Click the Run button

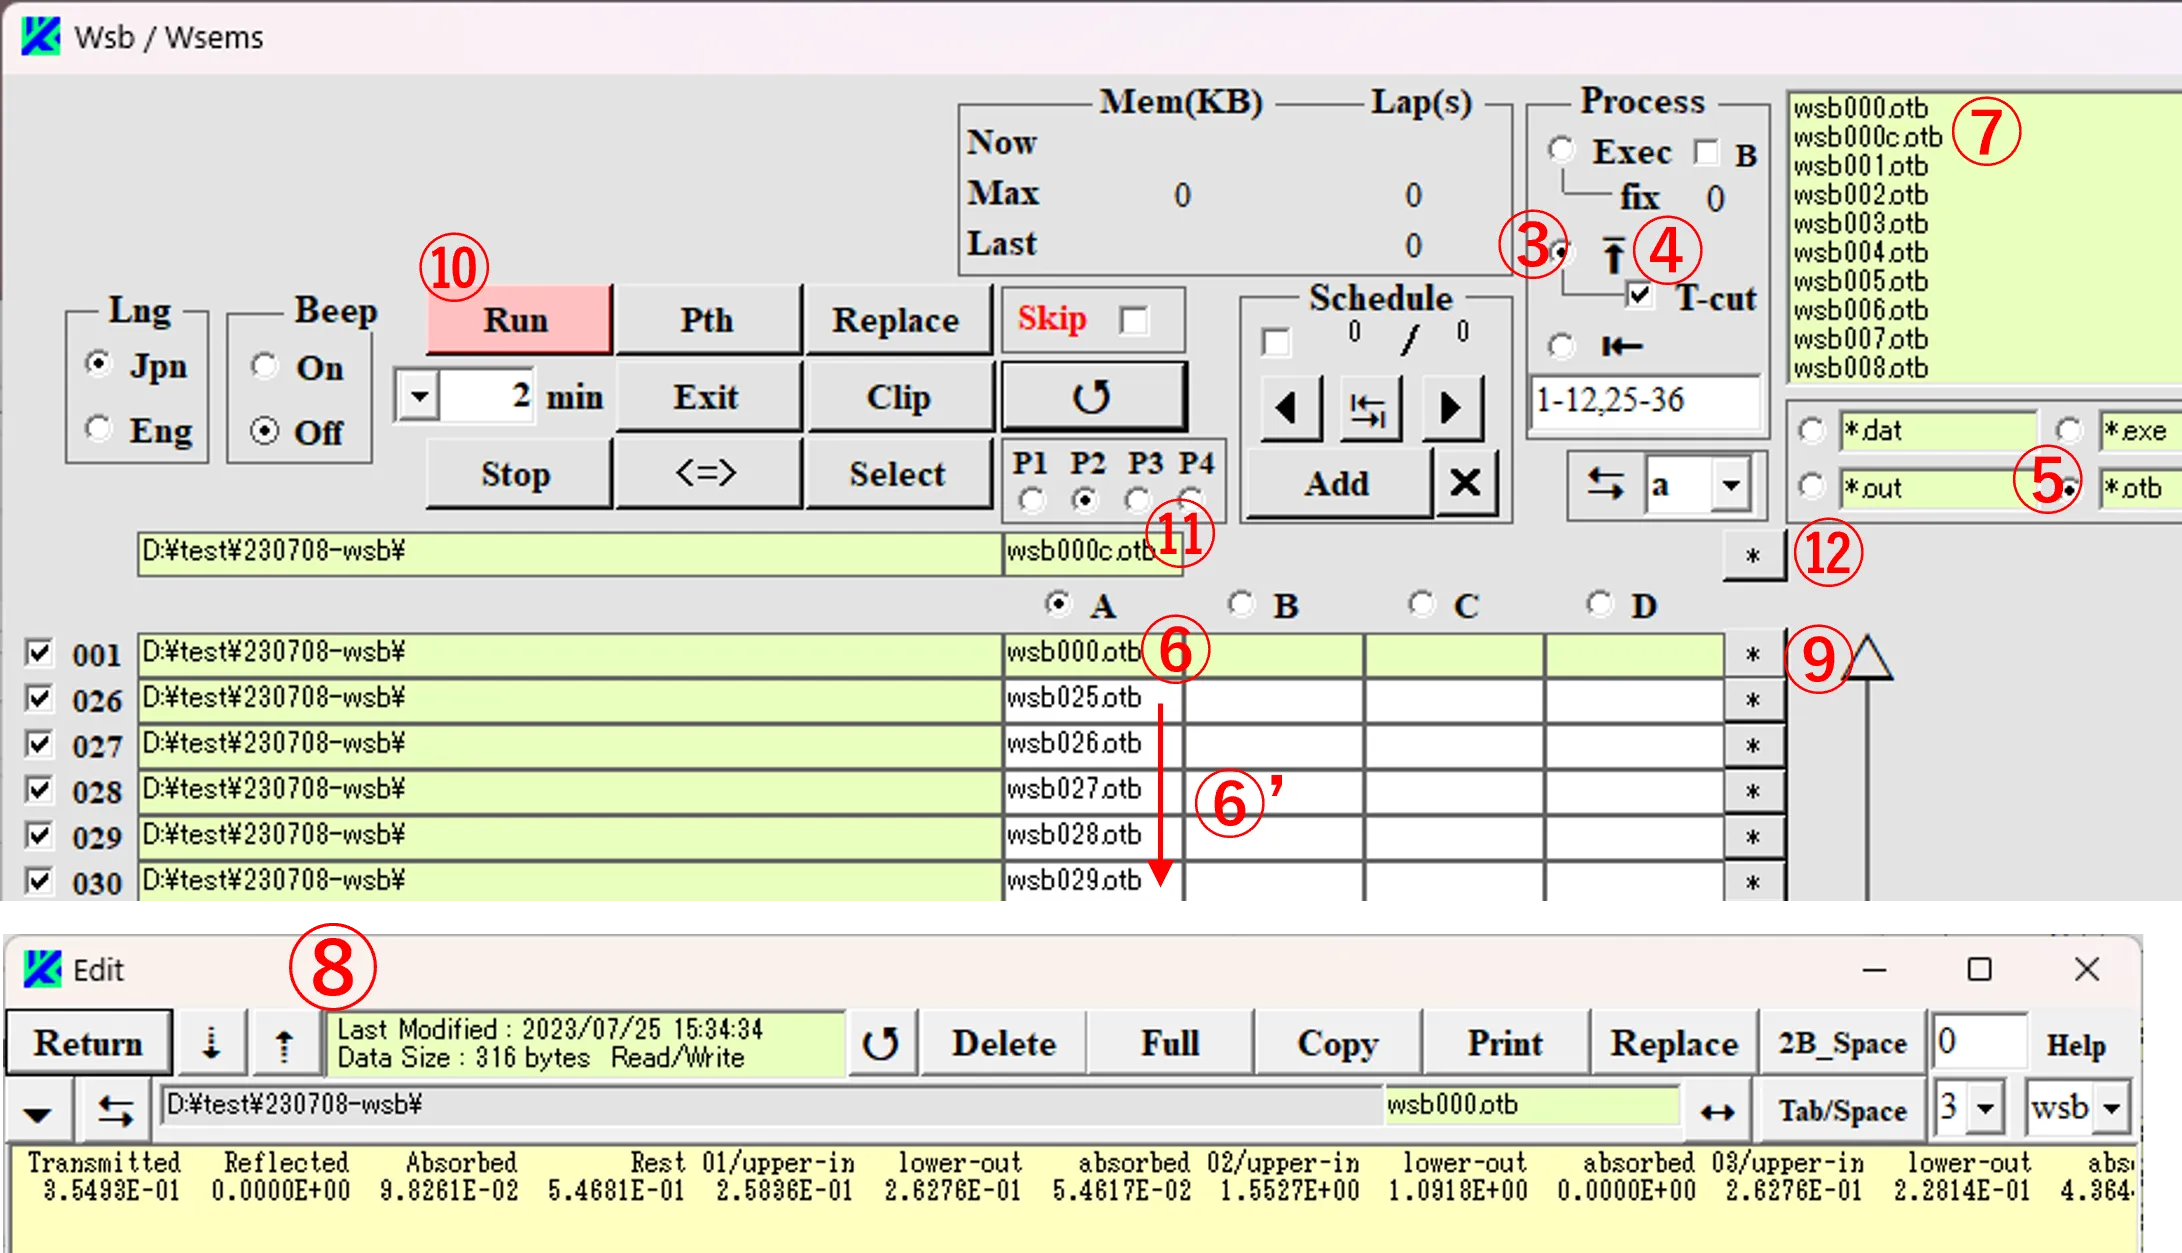[x=517, y=320]
